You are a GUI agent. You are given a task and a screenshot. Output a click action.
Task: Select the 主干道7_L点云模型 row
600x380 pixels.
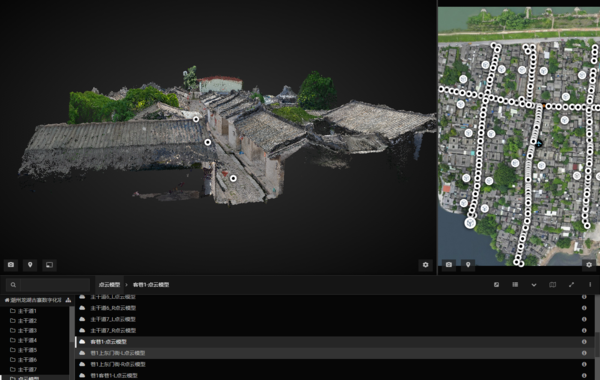click(x=334, y=319)
